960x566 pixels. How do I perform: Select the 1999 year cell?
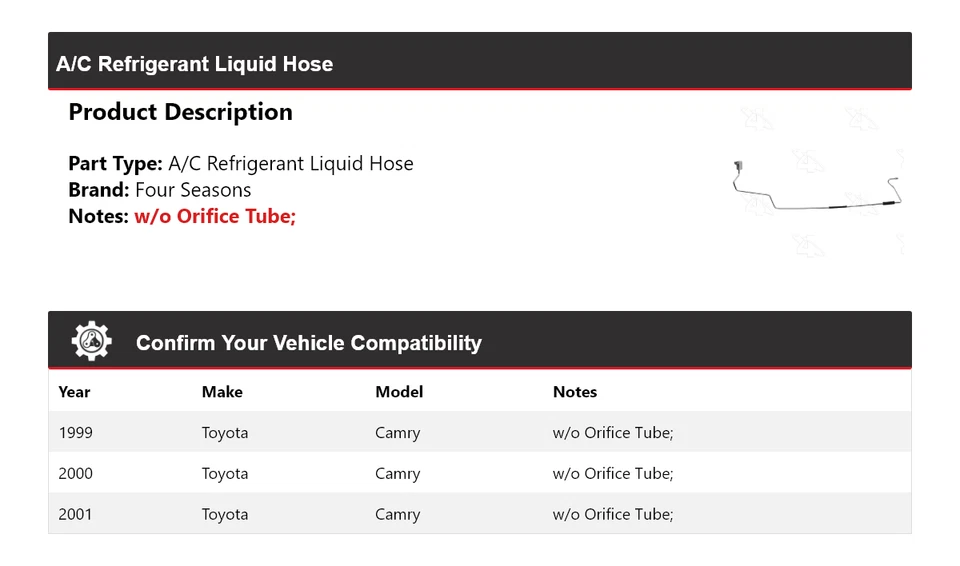click(x=76, y=433)
